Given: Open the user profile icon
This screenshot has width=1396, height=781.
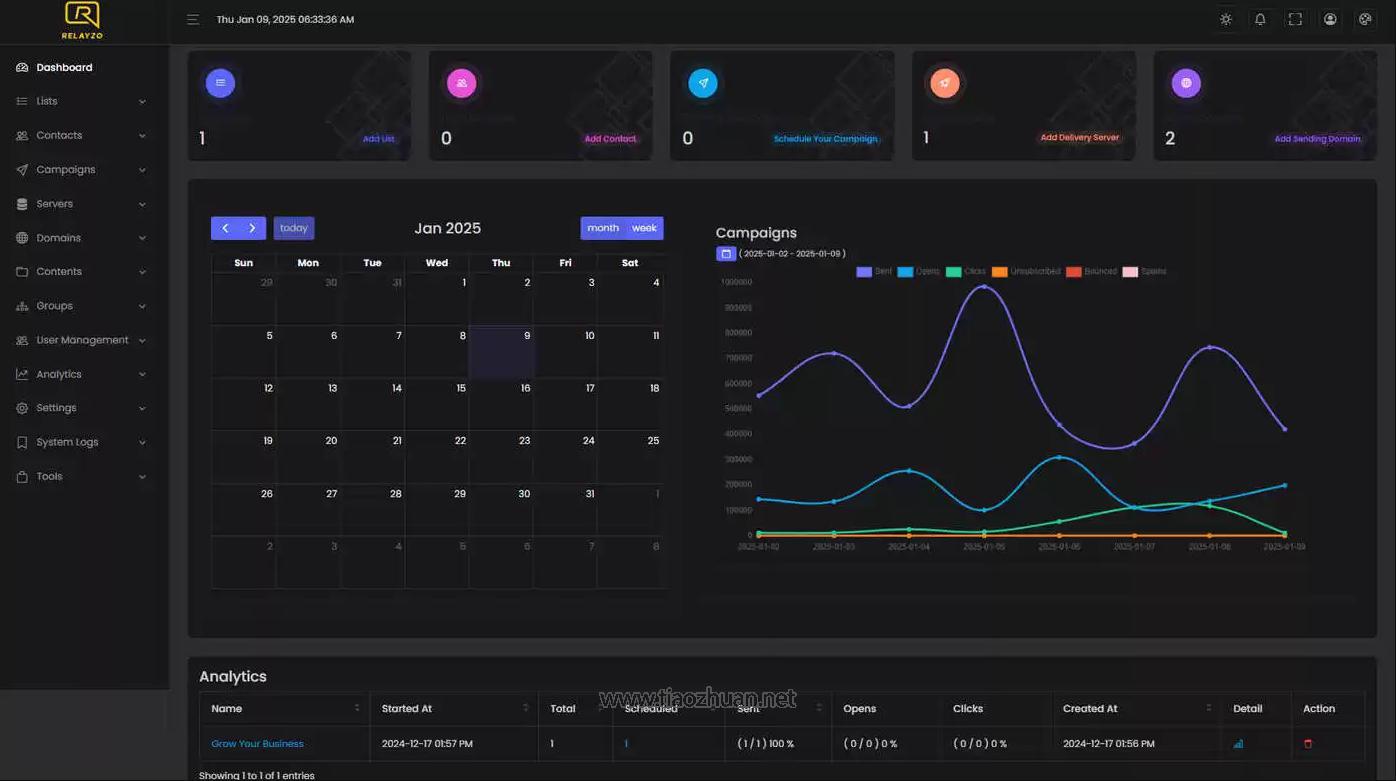Looking at the screenshot, I should [x=1330, y=19].
